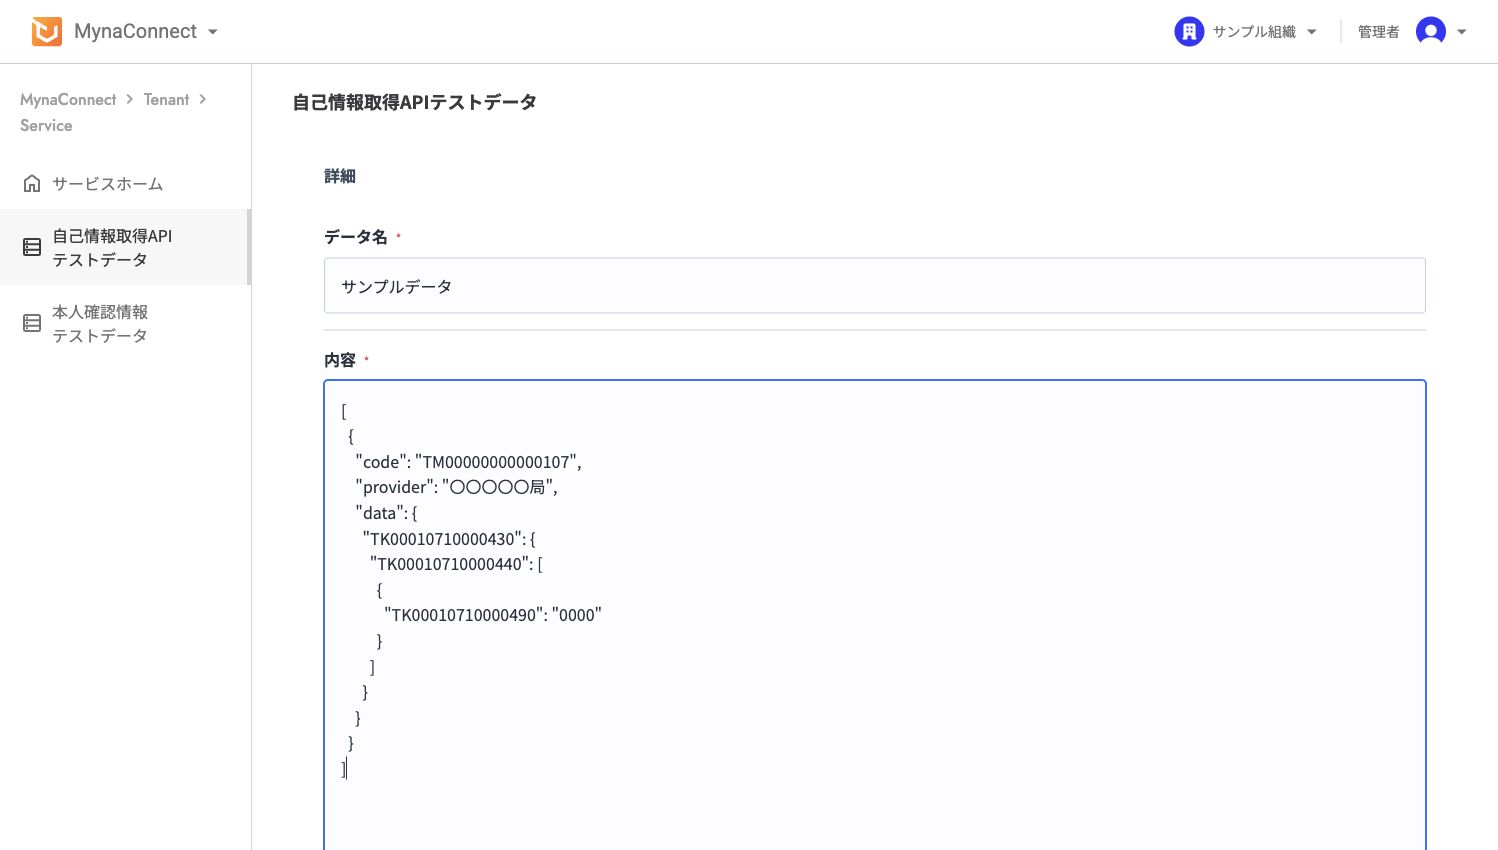
Task: Open サービスホーム in sidebar
Action: pyautogui.click(x=125, y=184)
